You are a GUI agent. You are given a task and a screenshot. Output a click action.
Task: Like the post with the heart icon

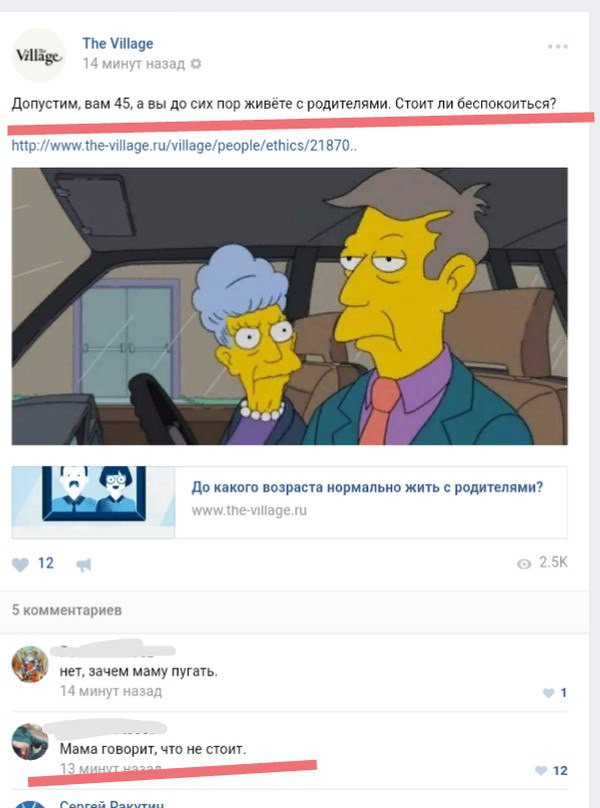21,565
